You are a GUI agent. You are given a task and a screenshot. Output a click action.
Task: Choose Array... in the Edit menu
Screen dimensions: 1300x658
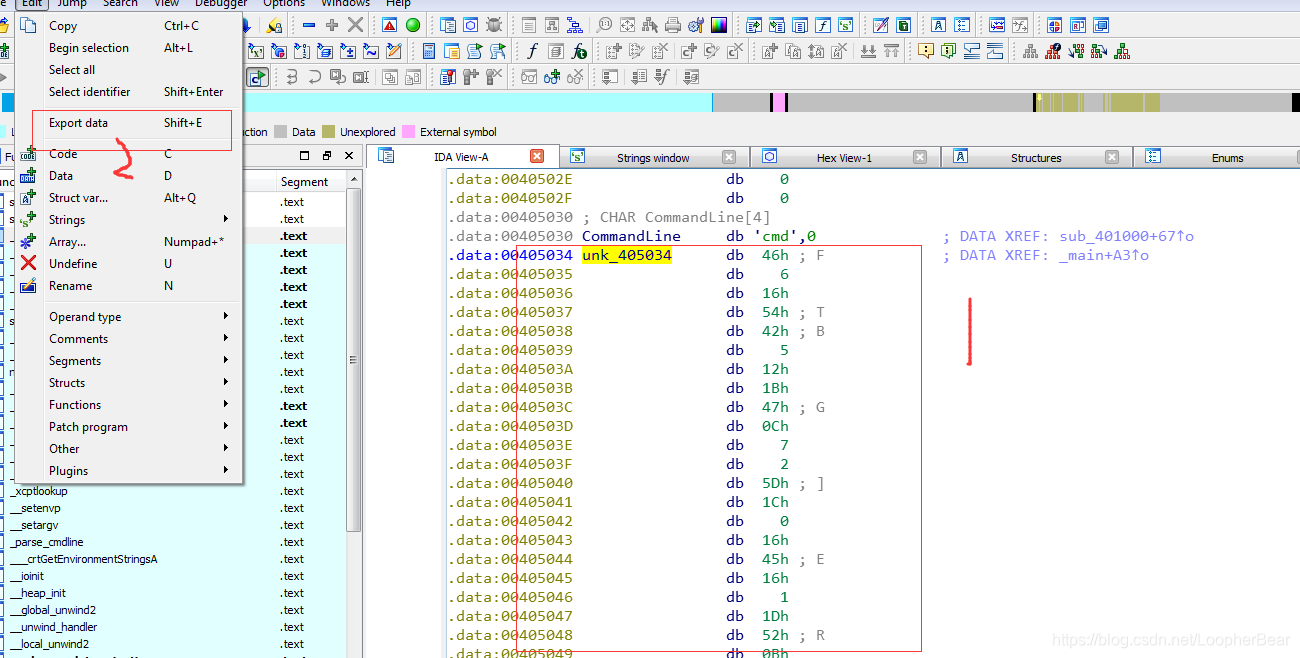(x=129, y=242)
